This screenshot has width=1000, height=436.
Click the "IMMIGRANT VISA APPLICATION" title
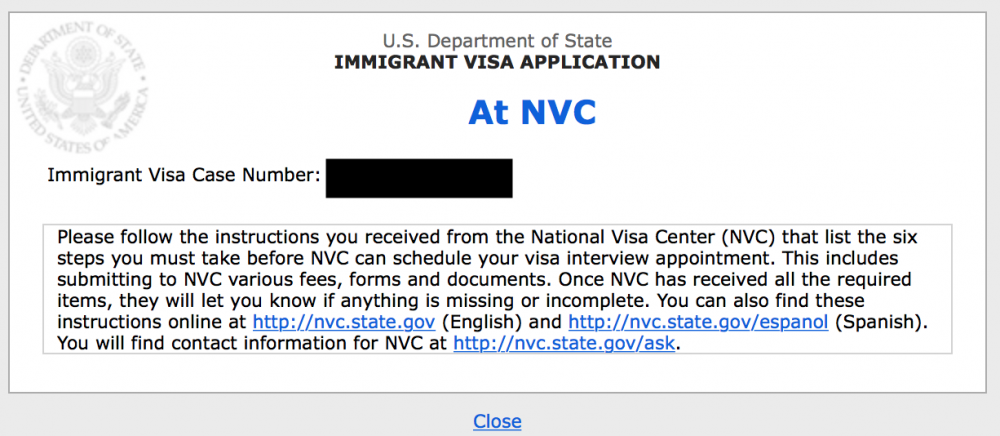coord(497,62)
